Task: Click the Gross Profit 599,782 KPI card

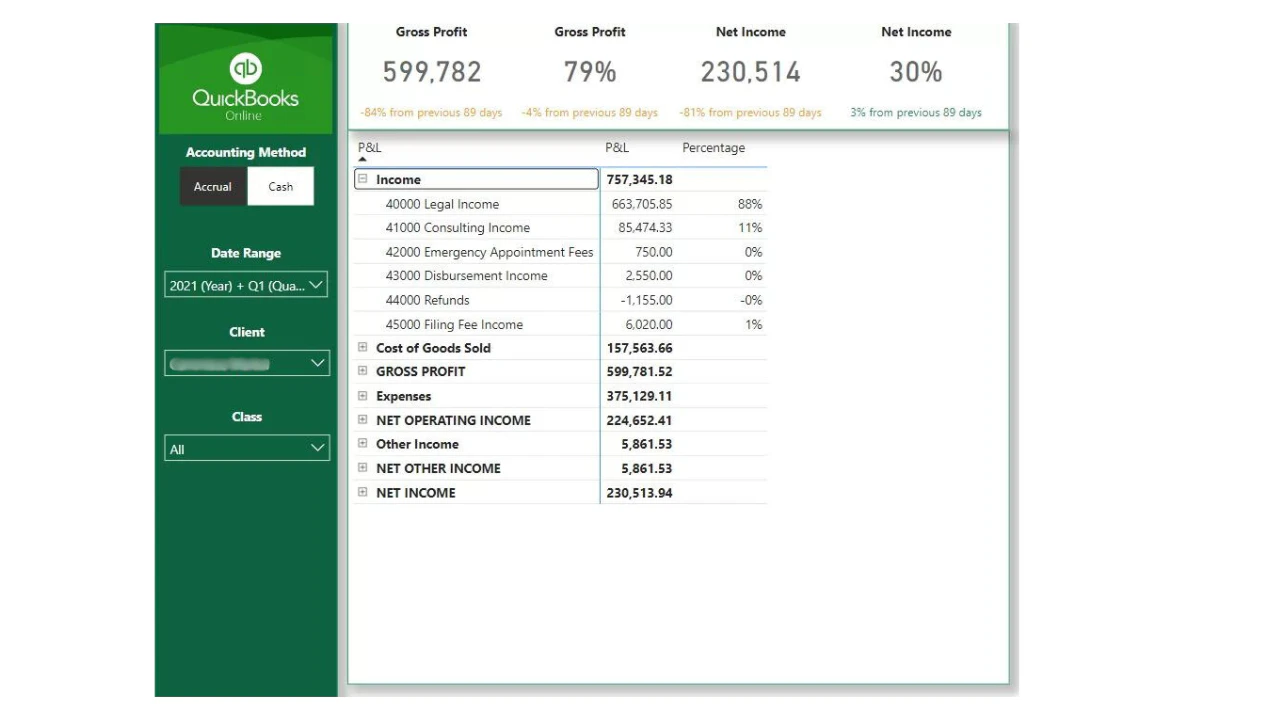Action: [x=432, y=71]
